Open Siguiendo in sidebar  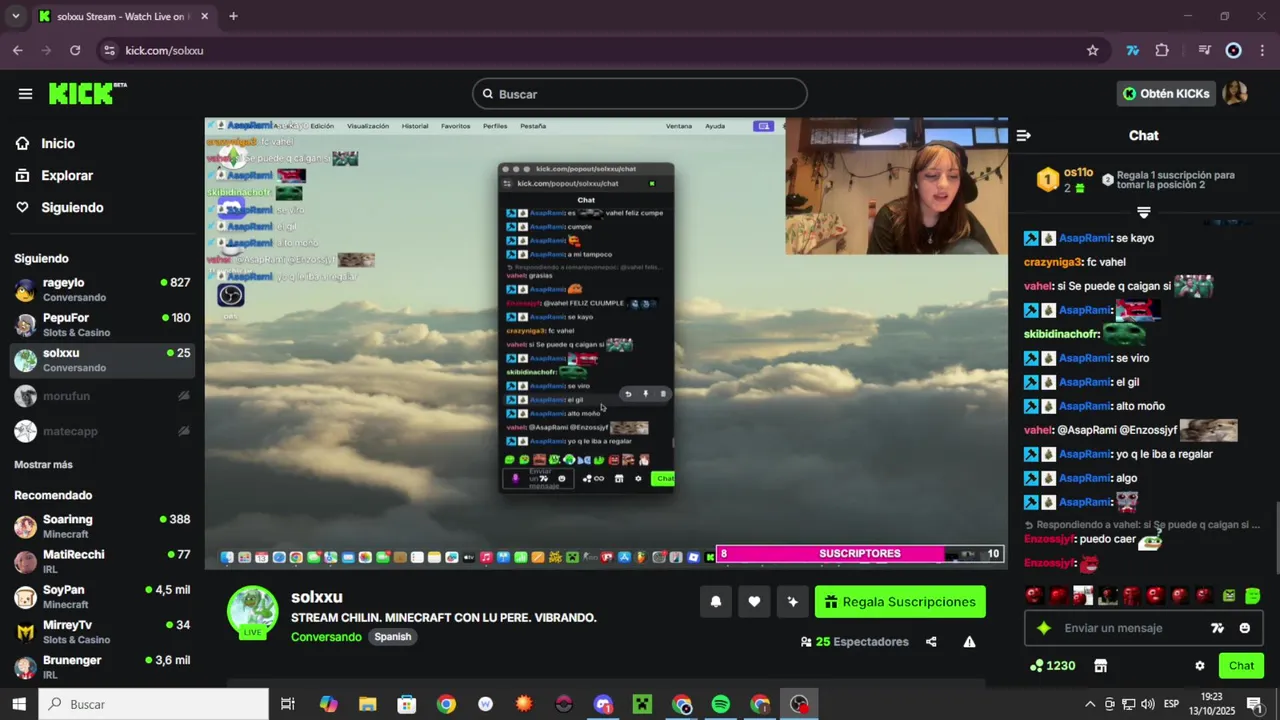point(72,207)
